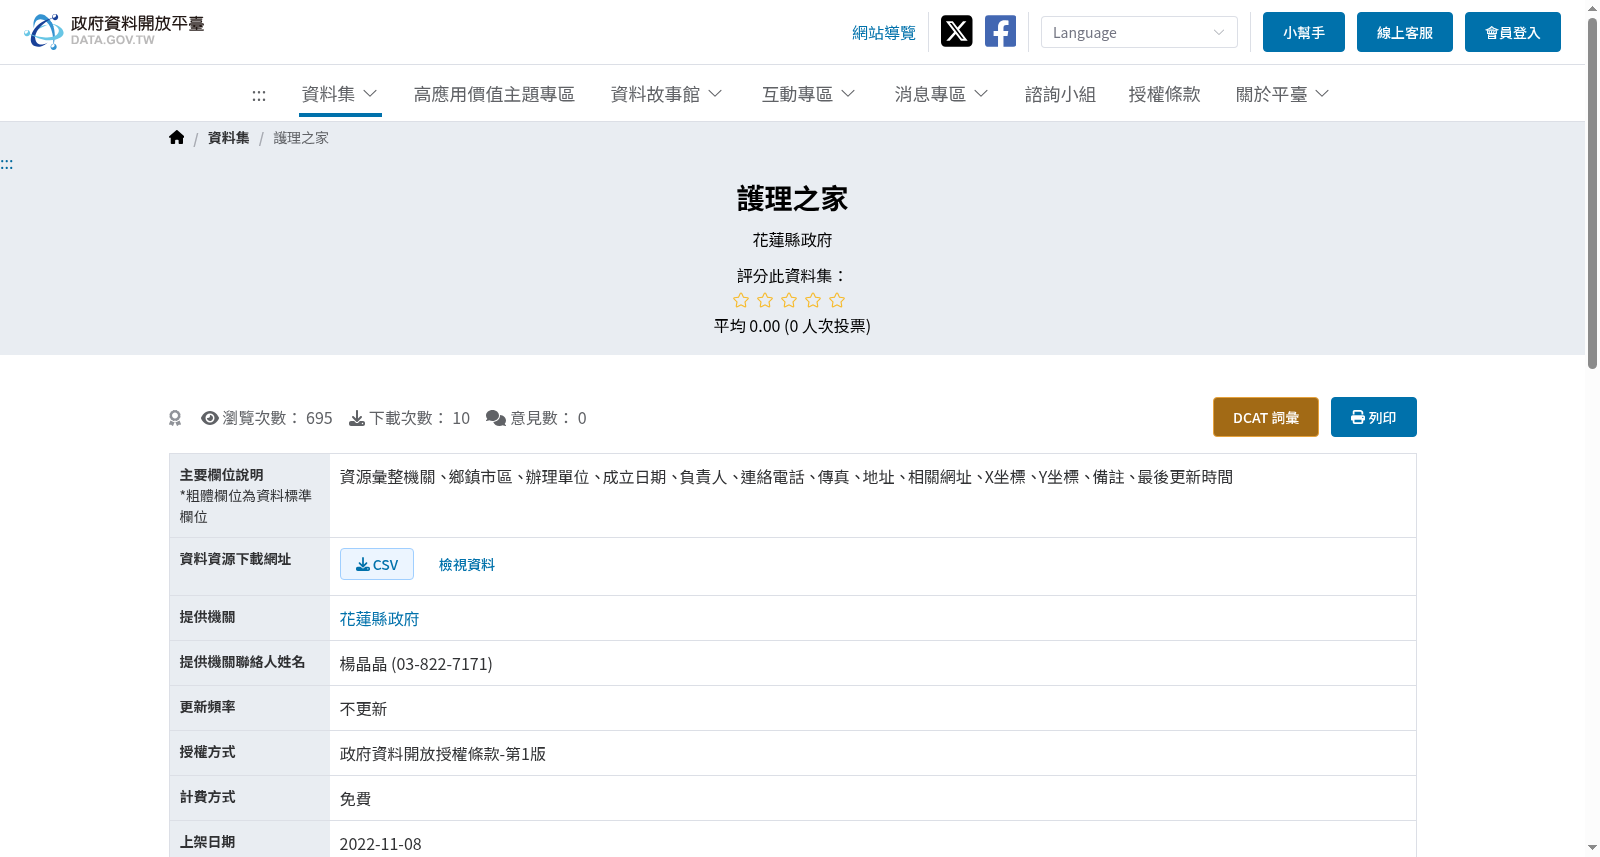This screenshot has width=1600, height=857.
Task: Expand the 資料故事館 menu
Action: click(667, 94)
